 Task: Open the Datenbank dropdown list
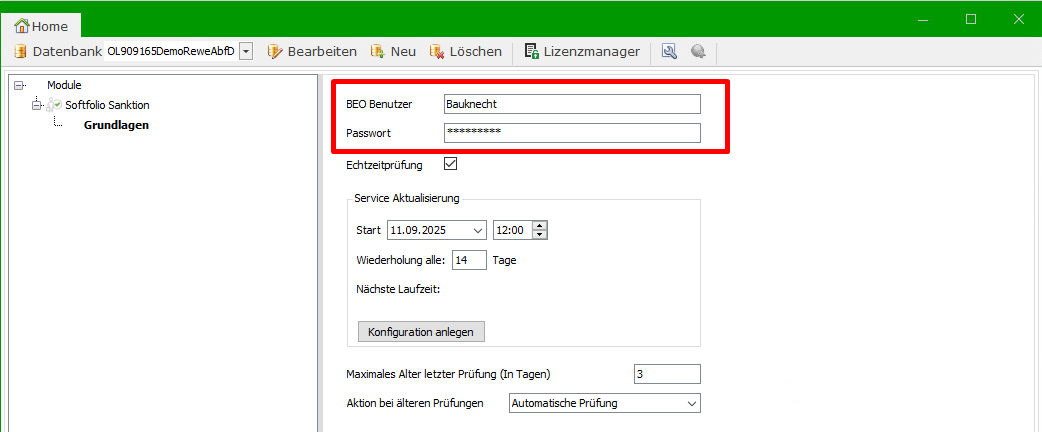click(x=246, y=51)
